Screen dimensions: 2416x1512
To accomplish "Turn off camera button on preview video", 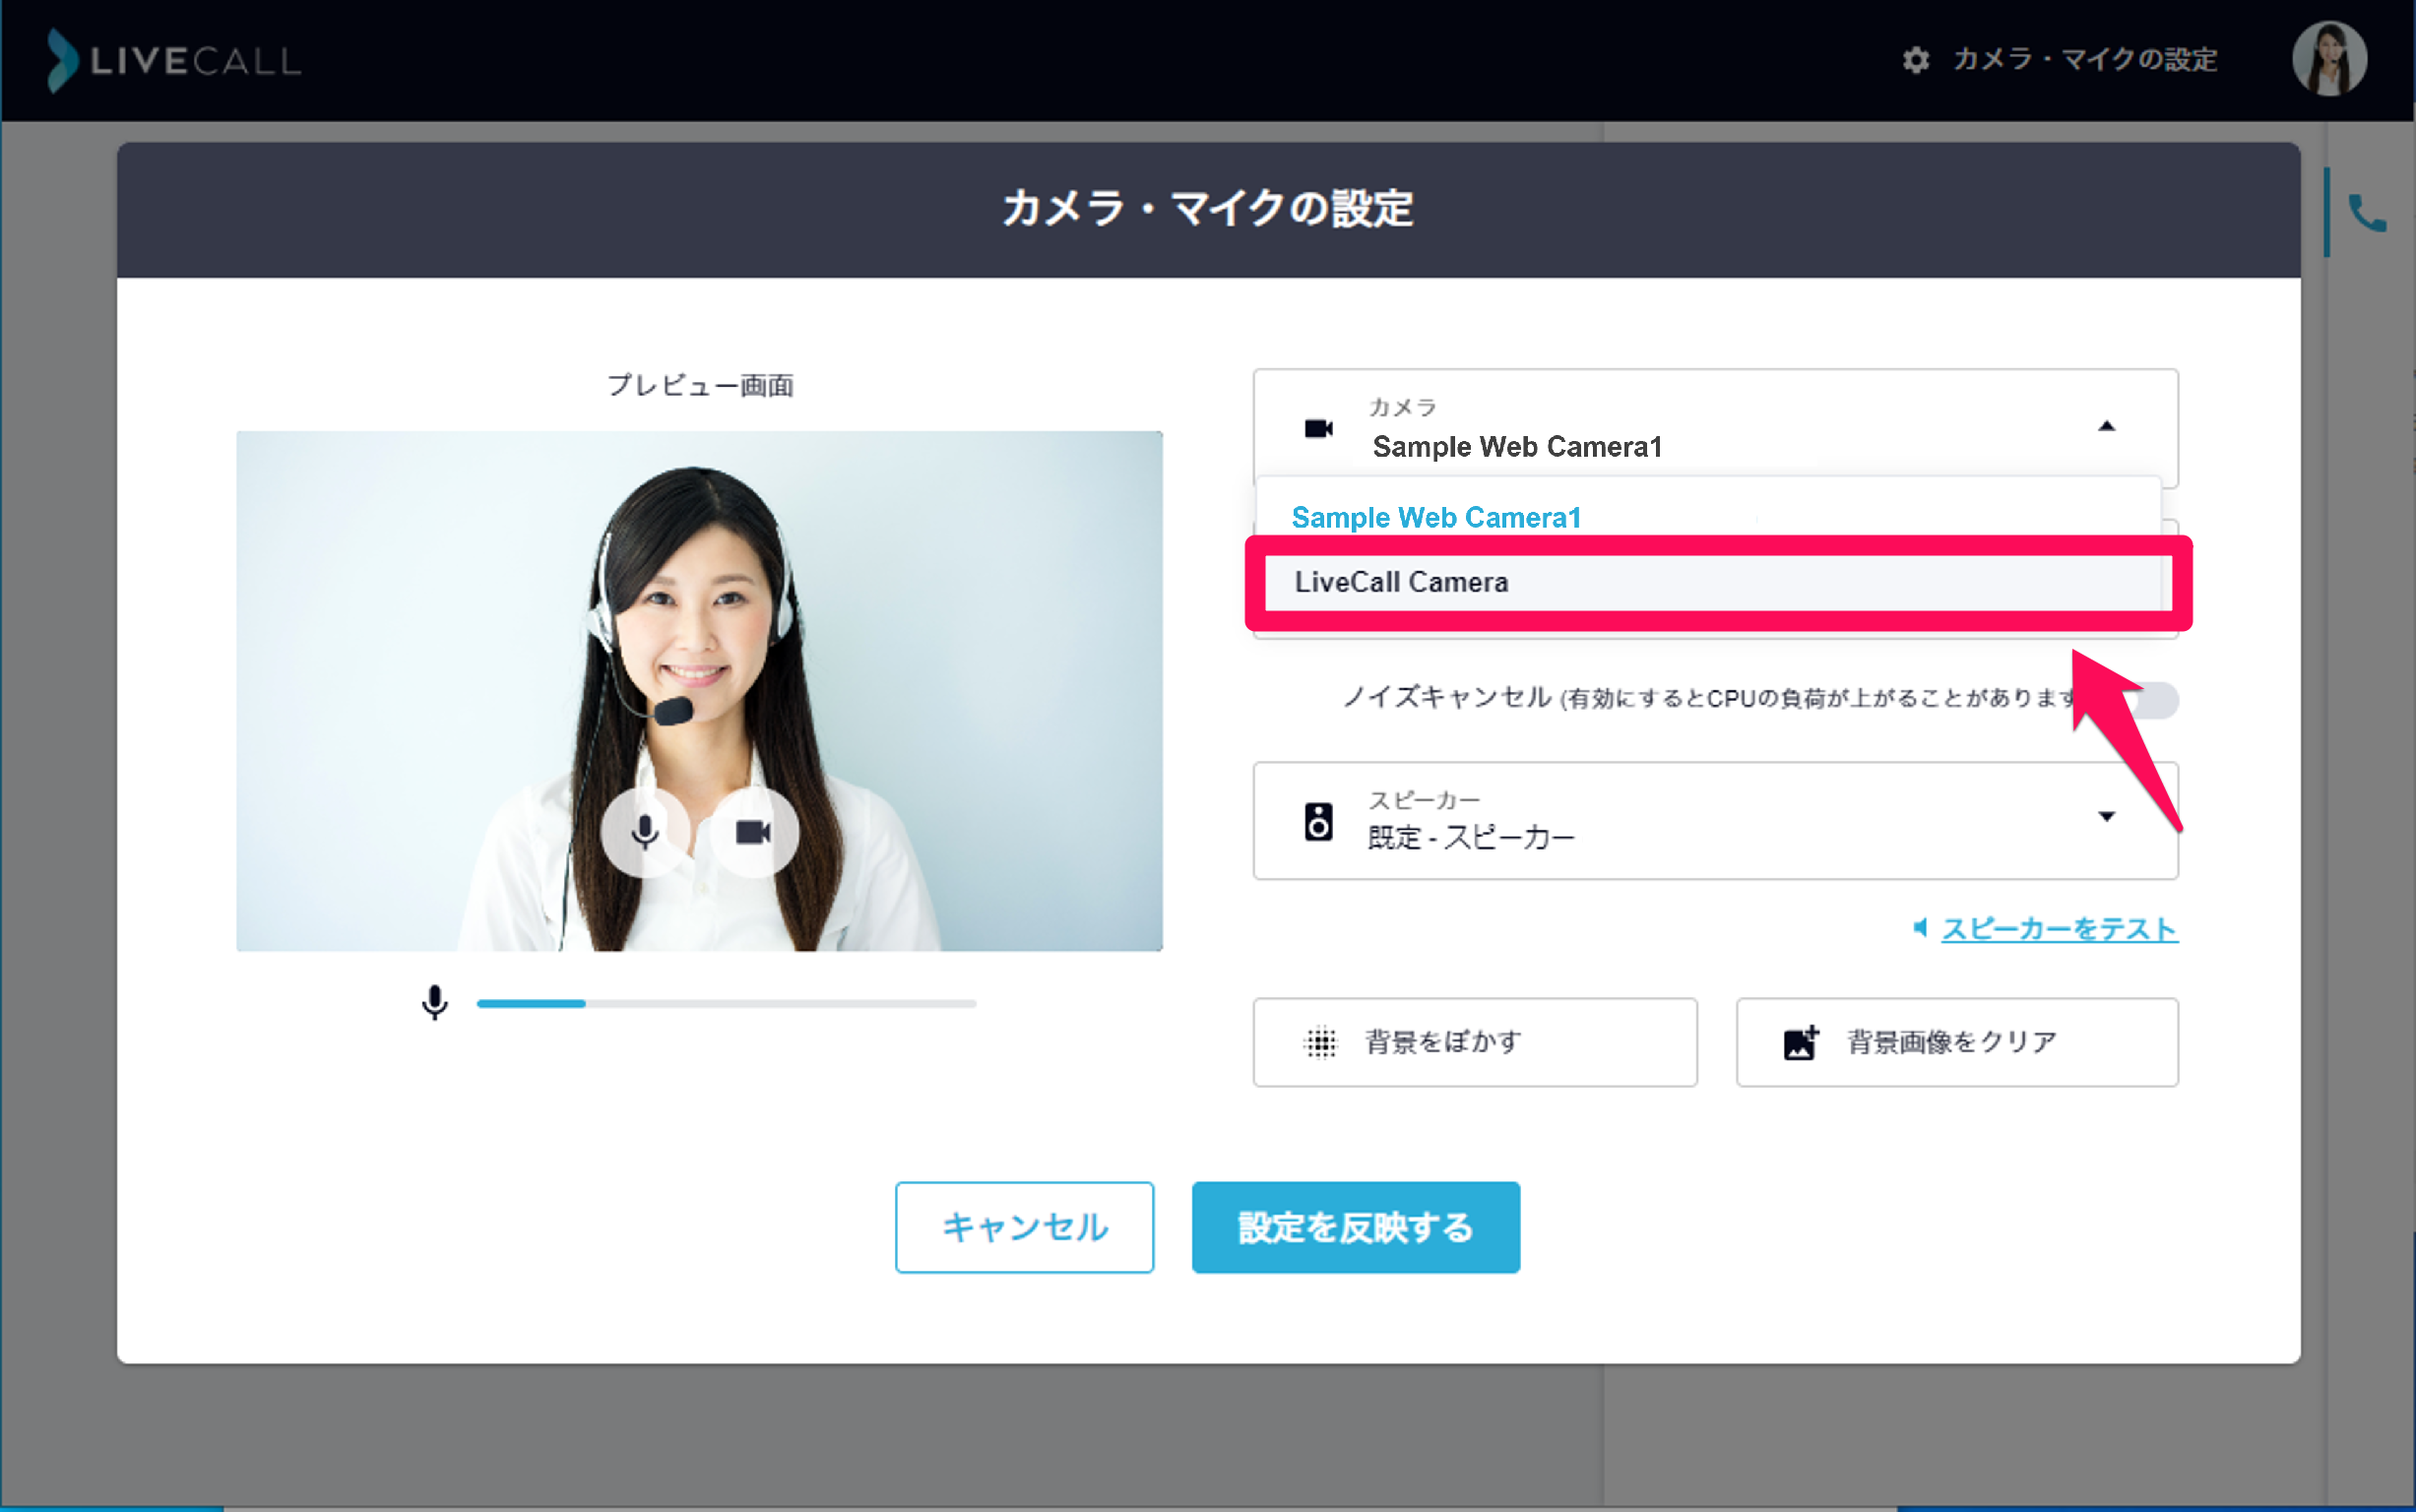I will (x=753, y=832).
